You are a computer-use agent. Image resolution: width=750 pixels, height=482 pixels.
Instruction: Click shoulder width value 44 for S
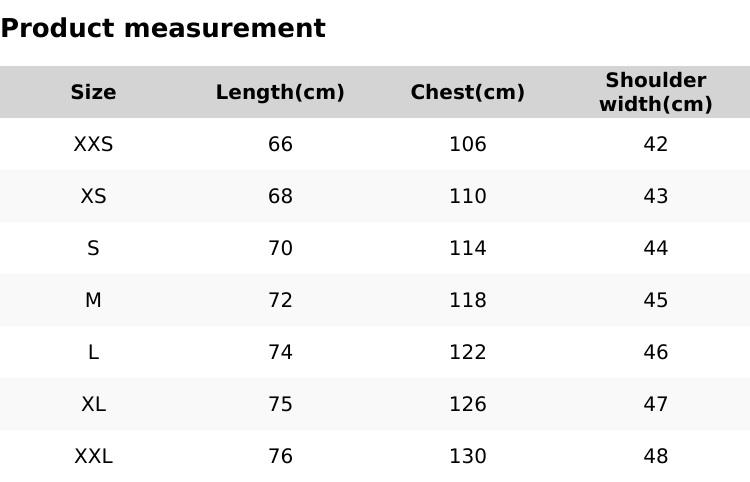(655, 248)
